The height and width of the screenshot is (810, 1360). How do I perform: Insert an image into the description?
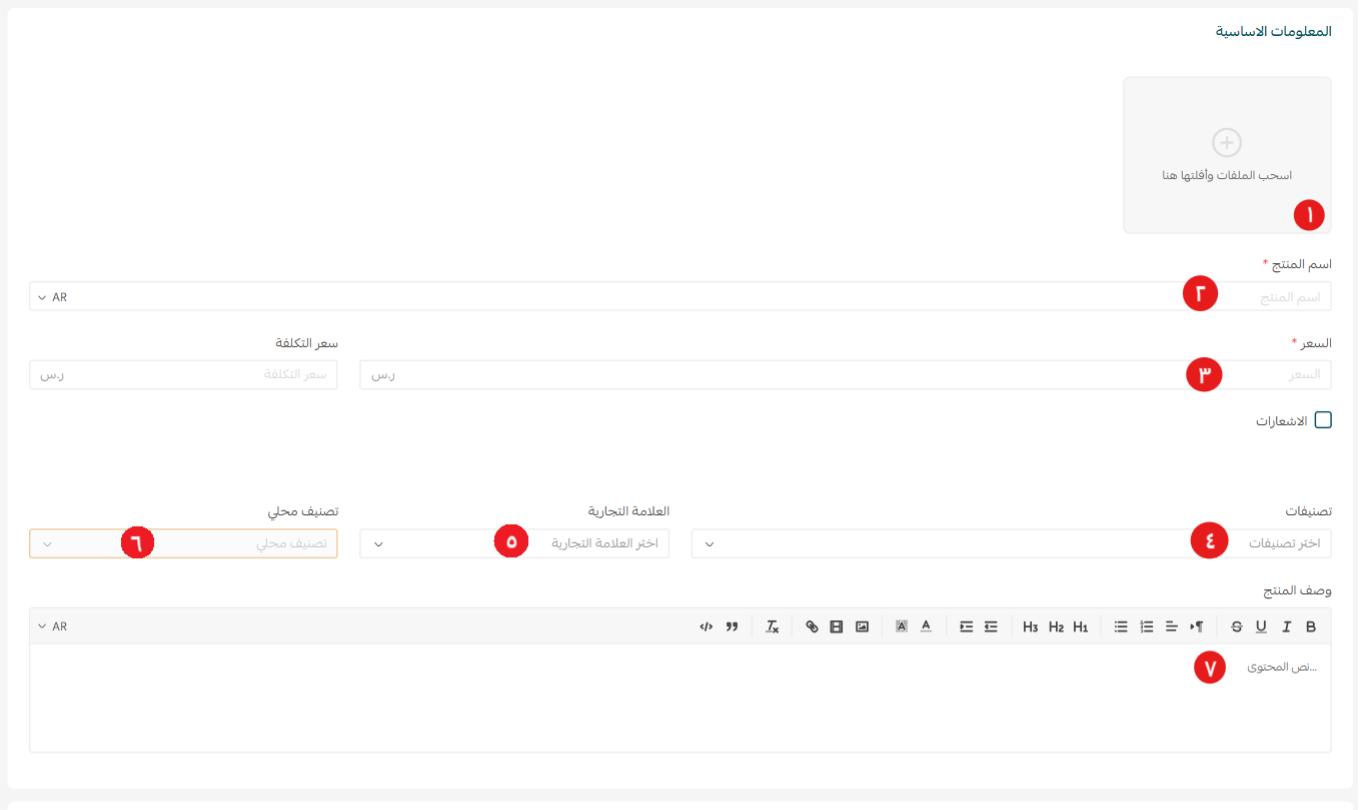tap(861, 627)
